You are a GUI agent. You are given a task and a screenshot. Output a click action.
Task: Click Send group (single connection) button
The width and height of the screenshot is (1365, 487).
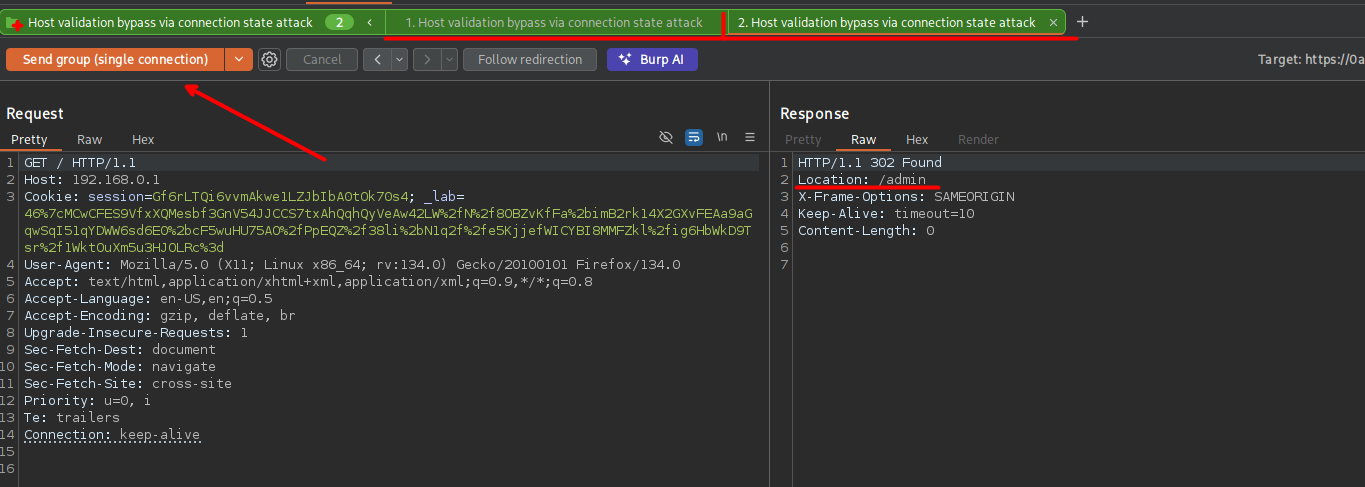pyautogui.click(x=115, y=60)
